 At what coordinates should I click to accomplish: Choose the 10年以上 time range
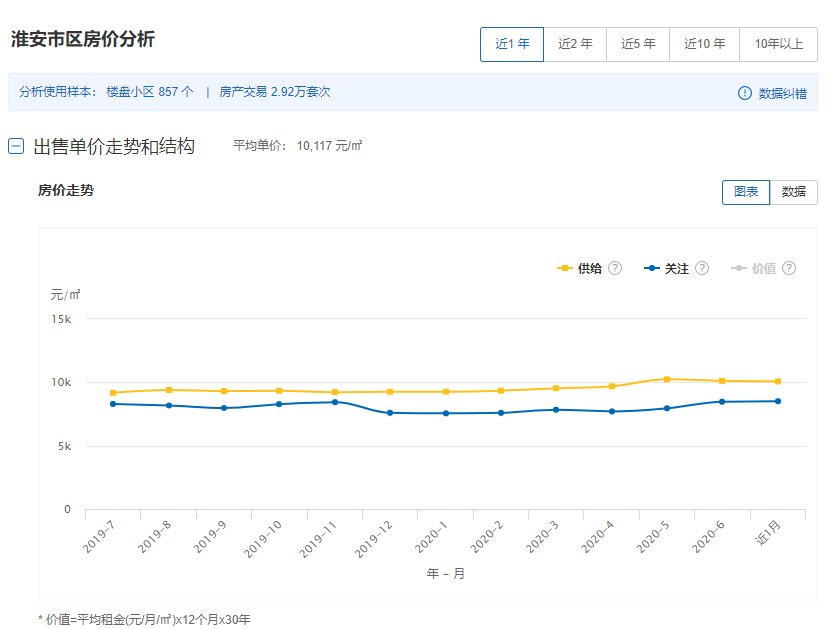pyautogui.click(x=778, y=44)
